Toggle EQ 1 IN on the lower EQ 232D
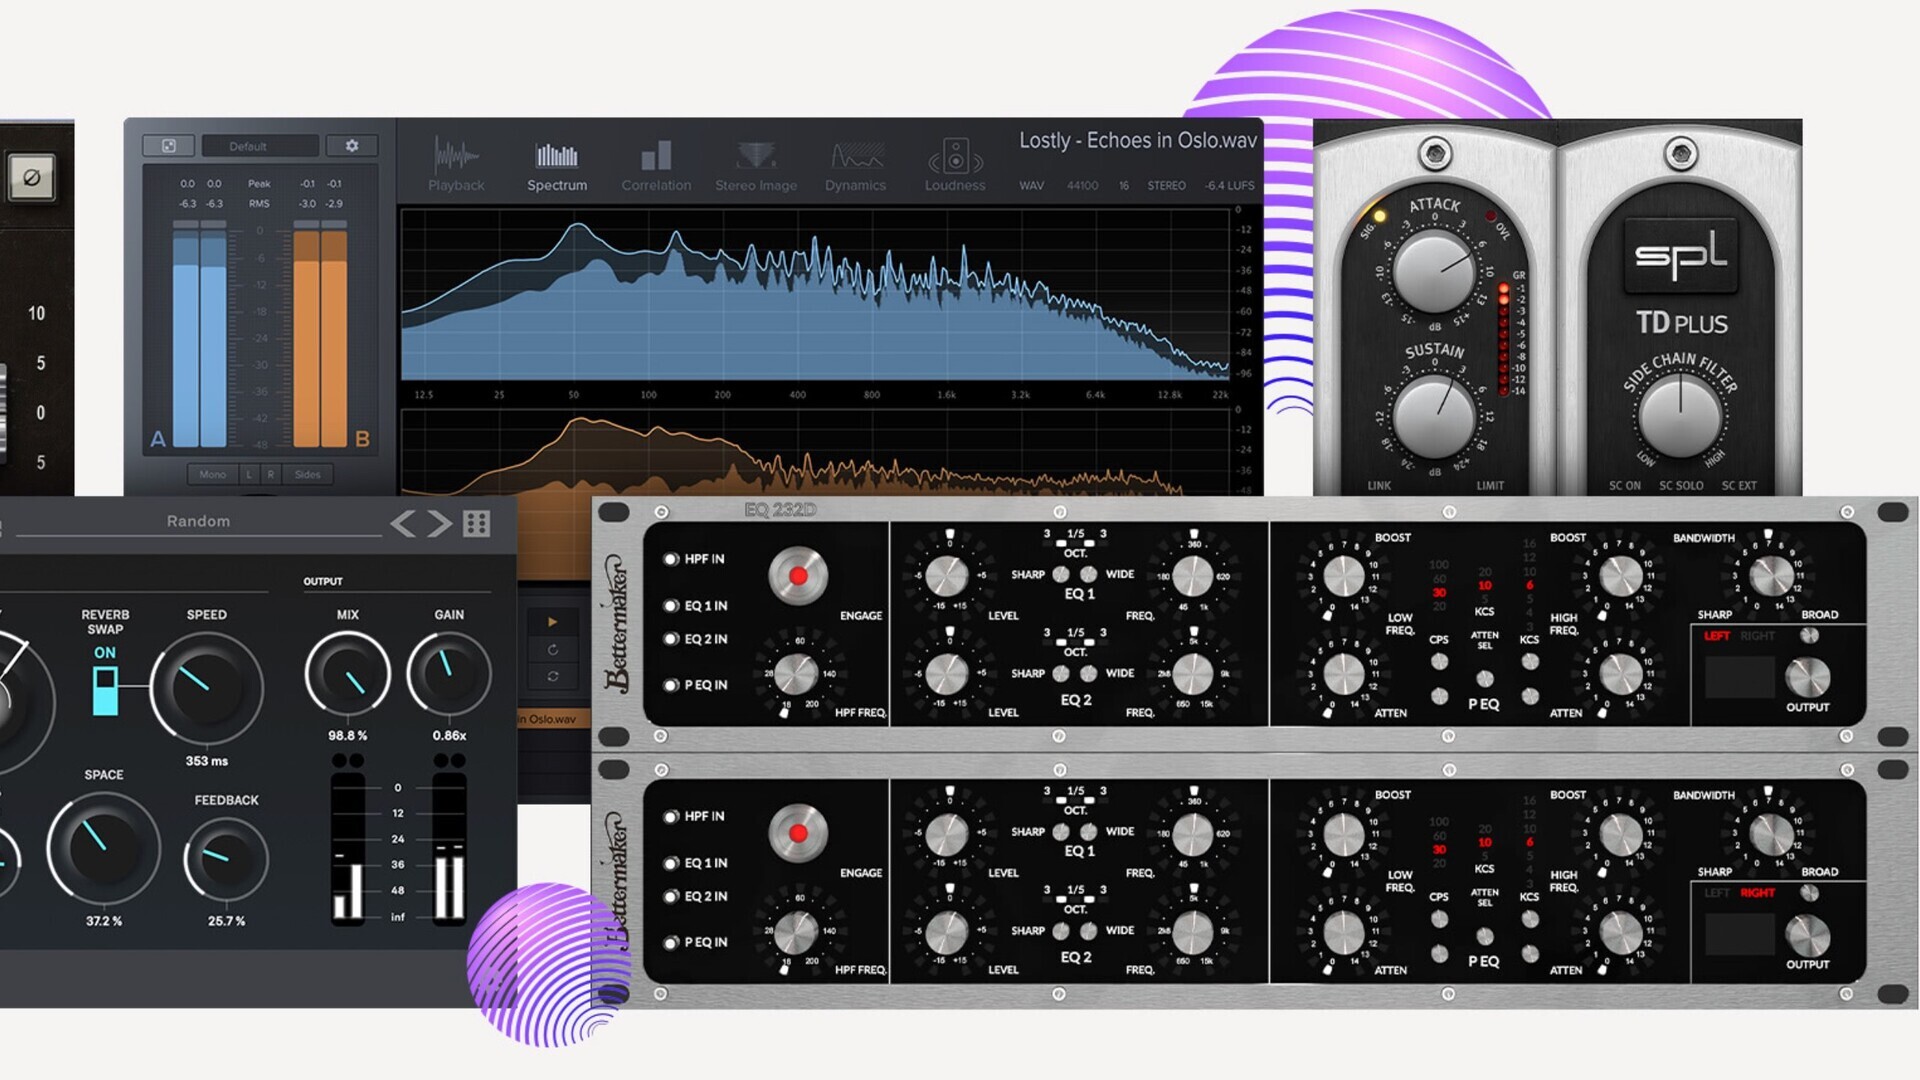1920x1080 pixels. [x=671, y=863]
